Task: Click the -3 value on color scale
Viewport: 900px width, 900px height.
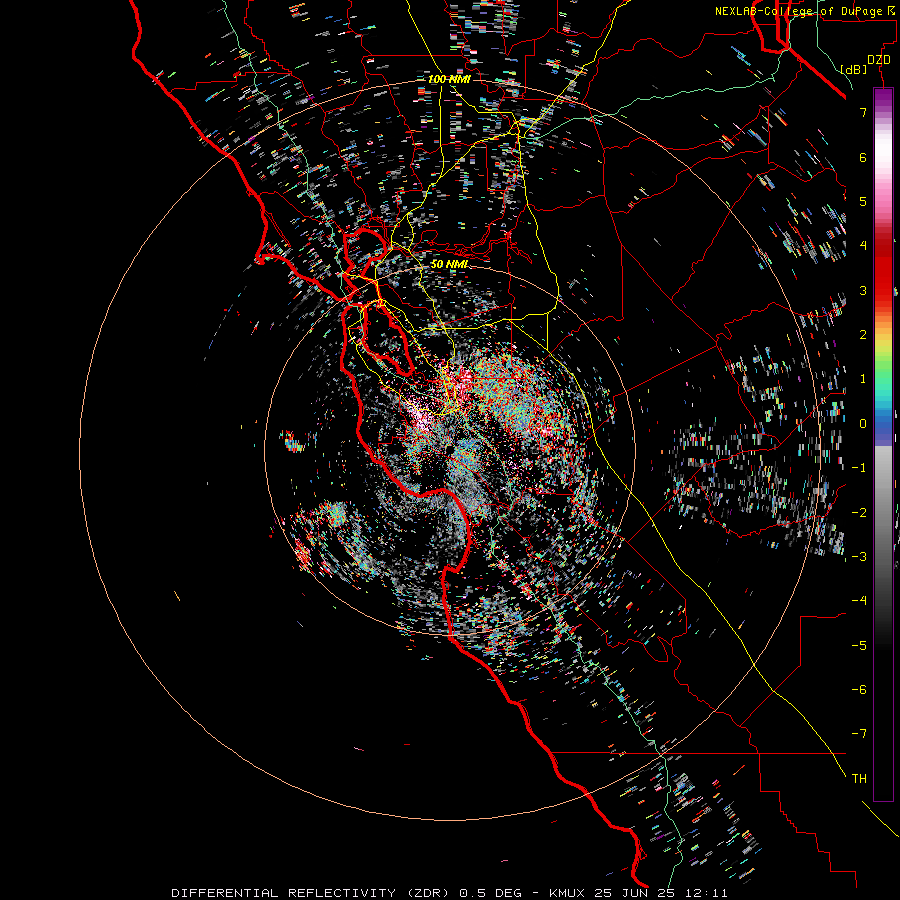Action: click(x=859, y=557)
